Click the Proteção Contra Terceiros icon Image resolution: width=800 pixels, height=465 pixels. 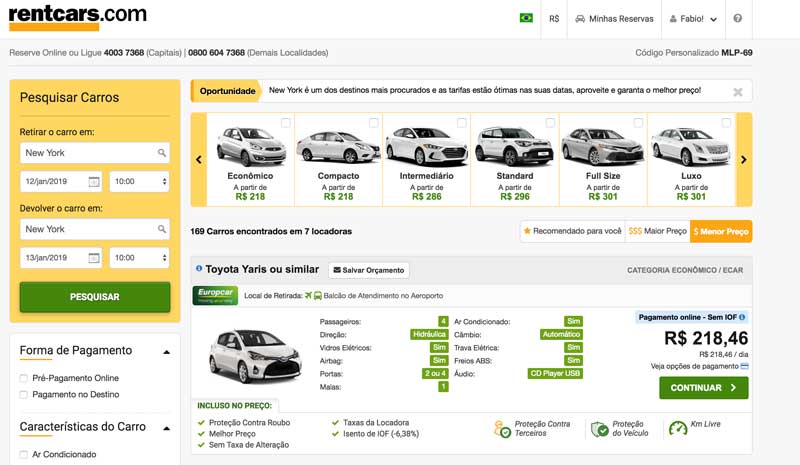[x=502, y=429]
